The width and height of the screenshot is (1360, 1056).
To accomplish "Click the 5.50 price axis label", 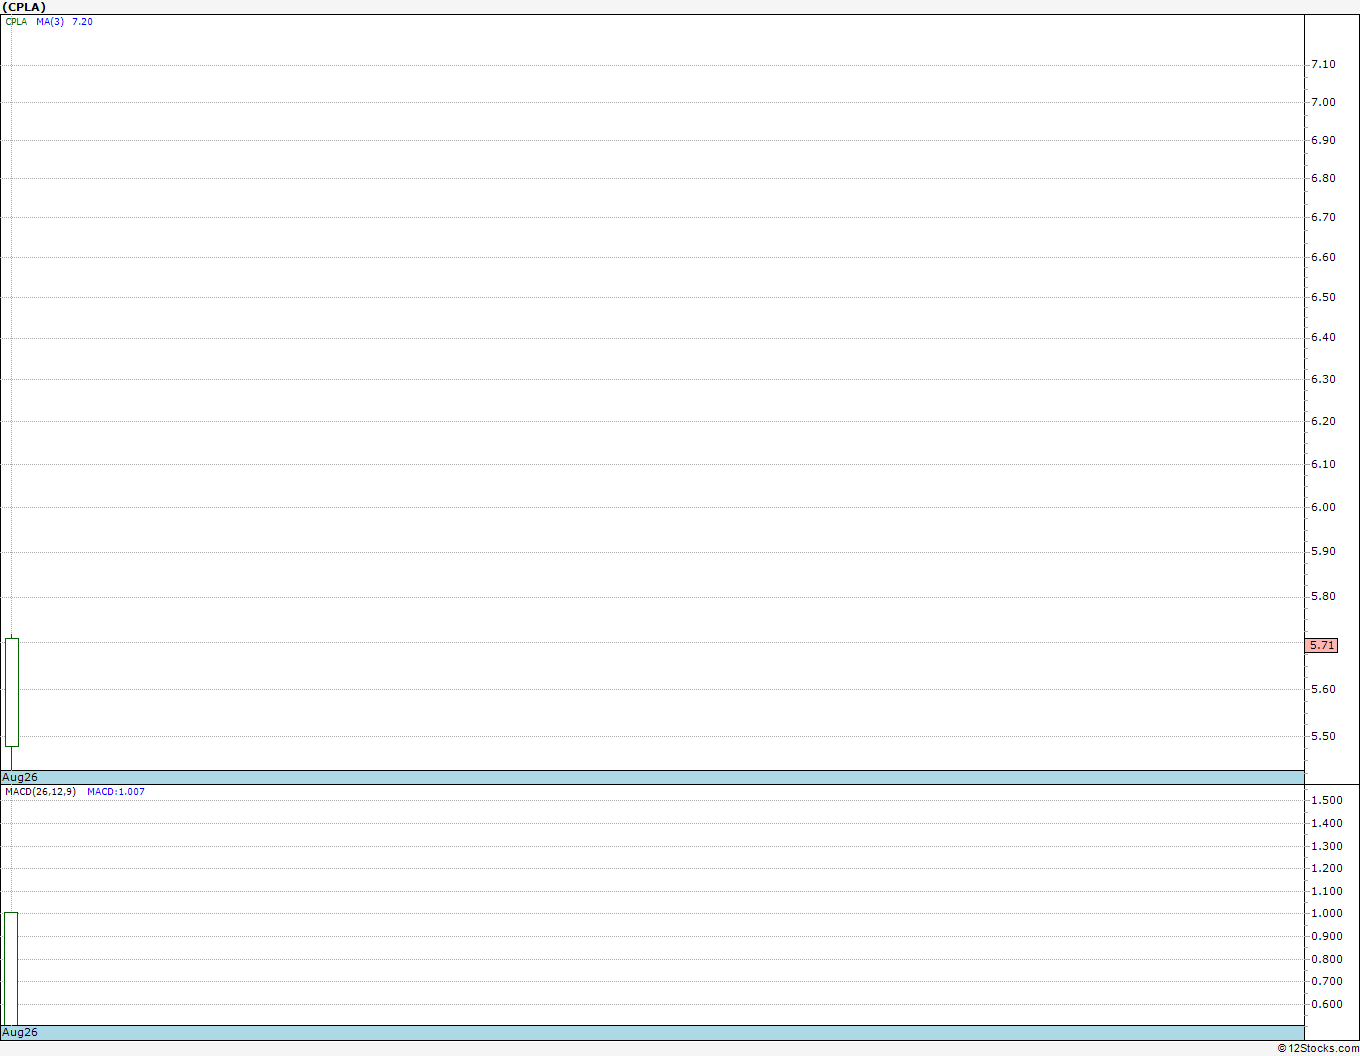I will pyautogui.click(x=1323, y=736).
